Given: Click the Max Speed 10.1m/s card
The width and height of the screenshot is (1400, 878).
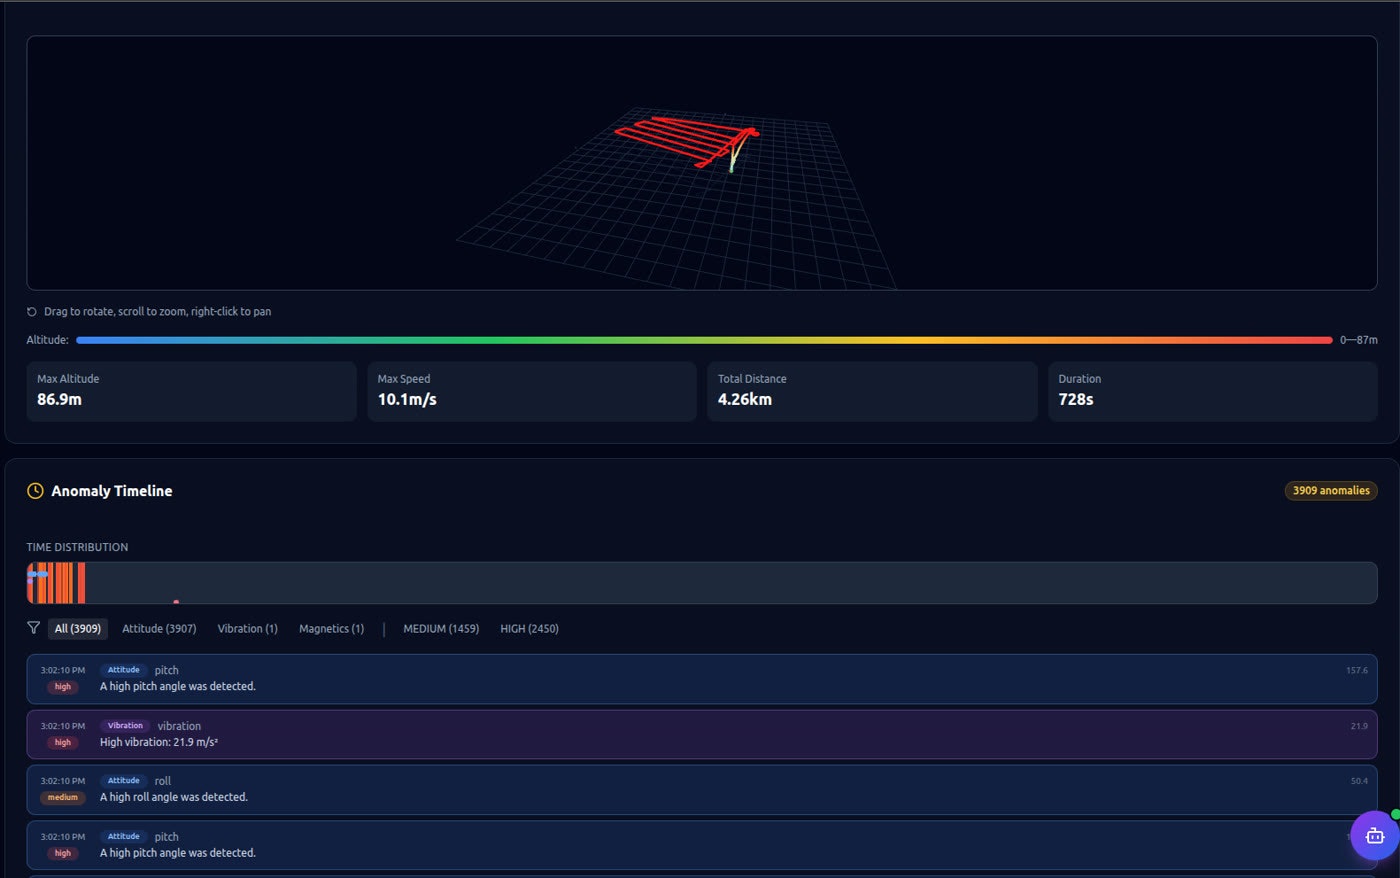Looking at the screenshot, I should 532,391.
